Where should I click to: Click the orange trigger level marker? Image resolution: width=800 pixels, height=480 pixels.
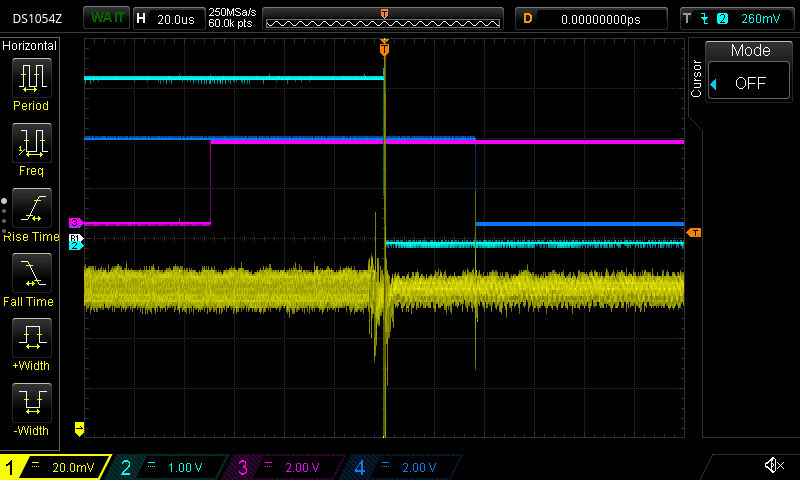pyautogui.click(x=694, y=233)
